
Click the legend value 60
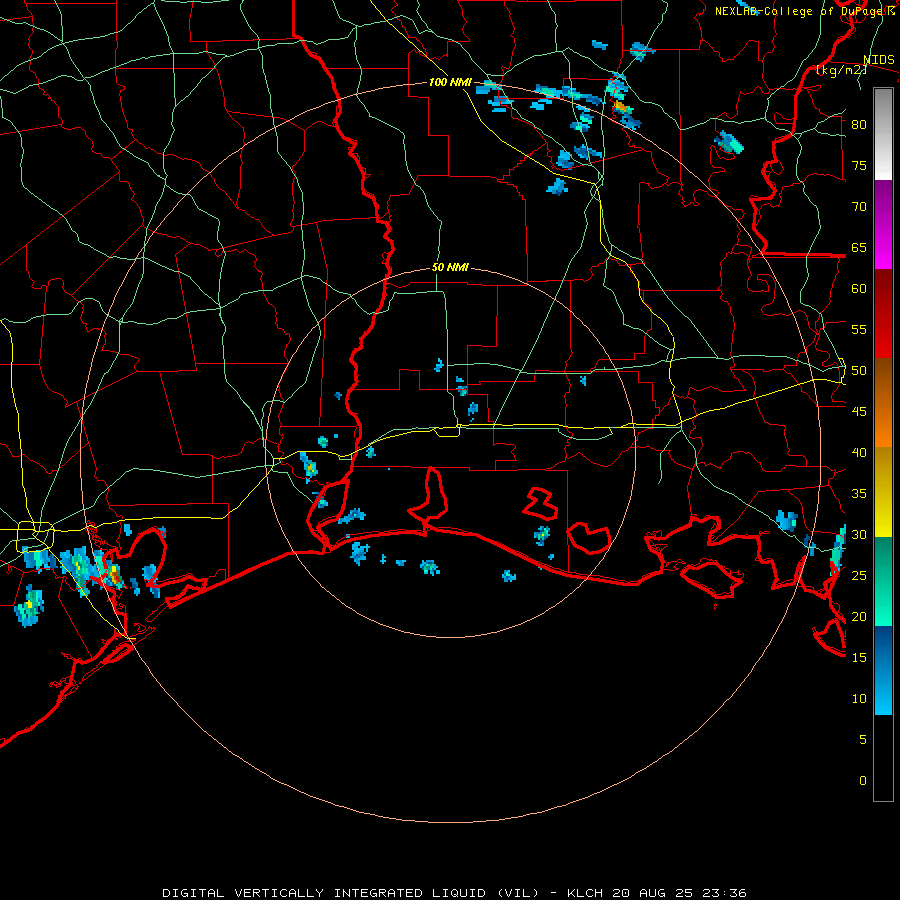pyautogui.click(x=859, y=289)
